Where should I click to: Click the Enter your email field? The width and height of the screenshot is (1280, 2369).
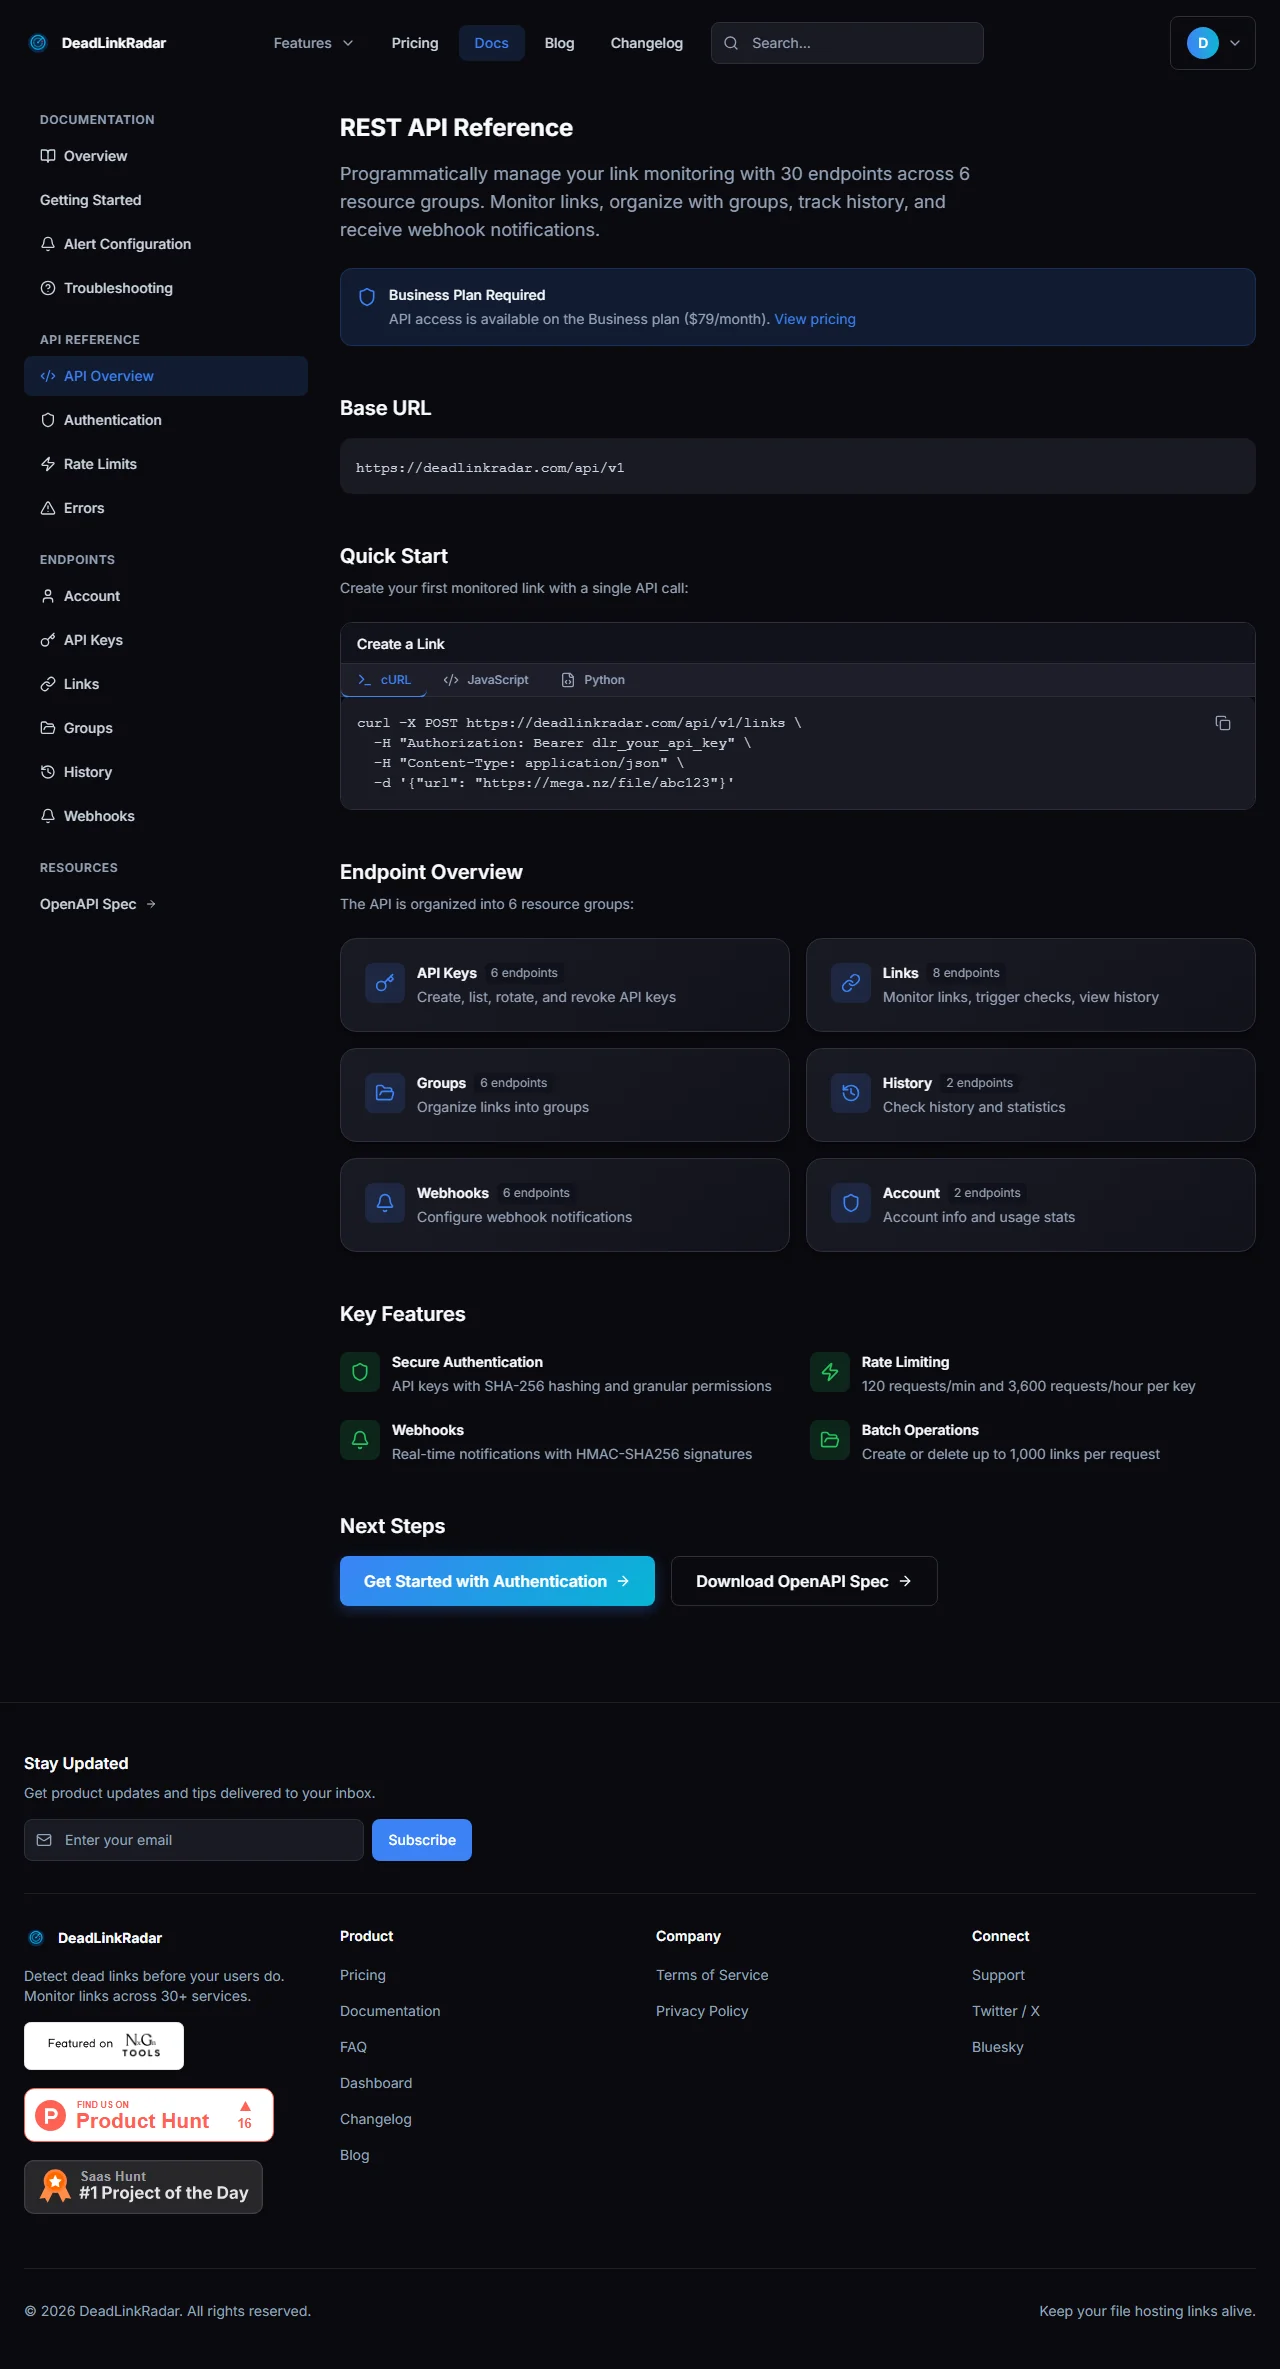point(205,1840)
